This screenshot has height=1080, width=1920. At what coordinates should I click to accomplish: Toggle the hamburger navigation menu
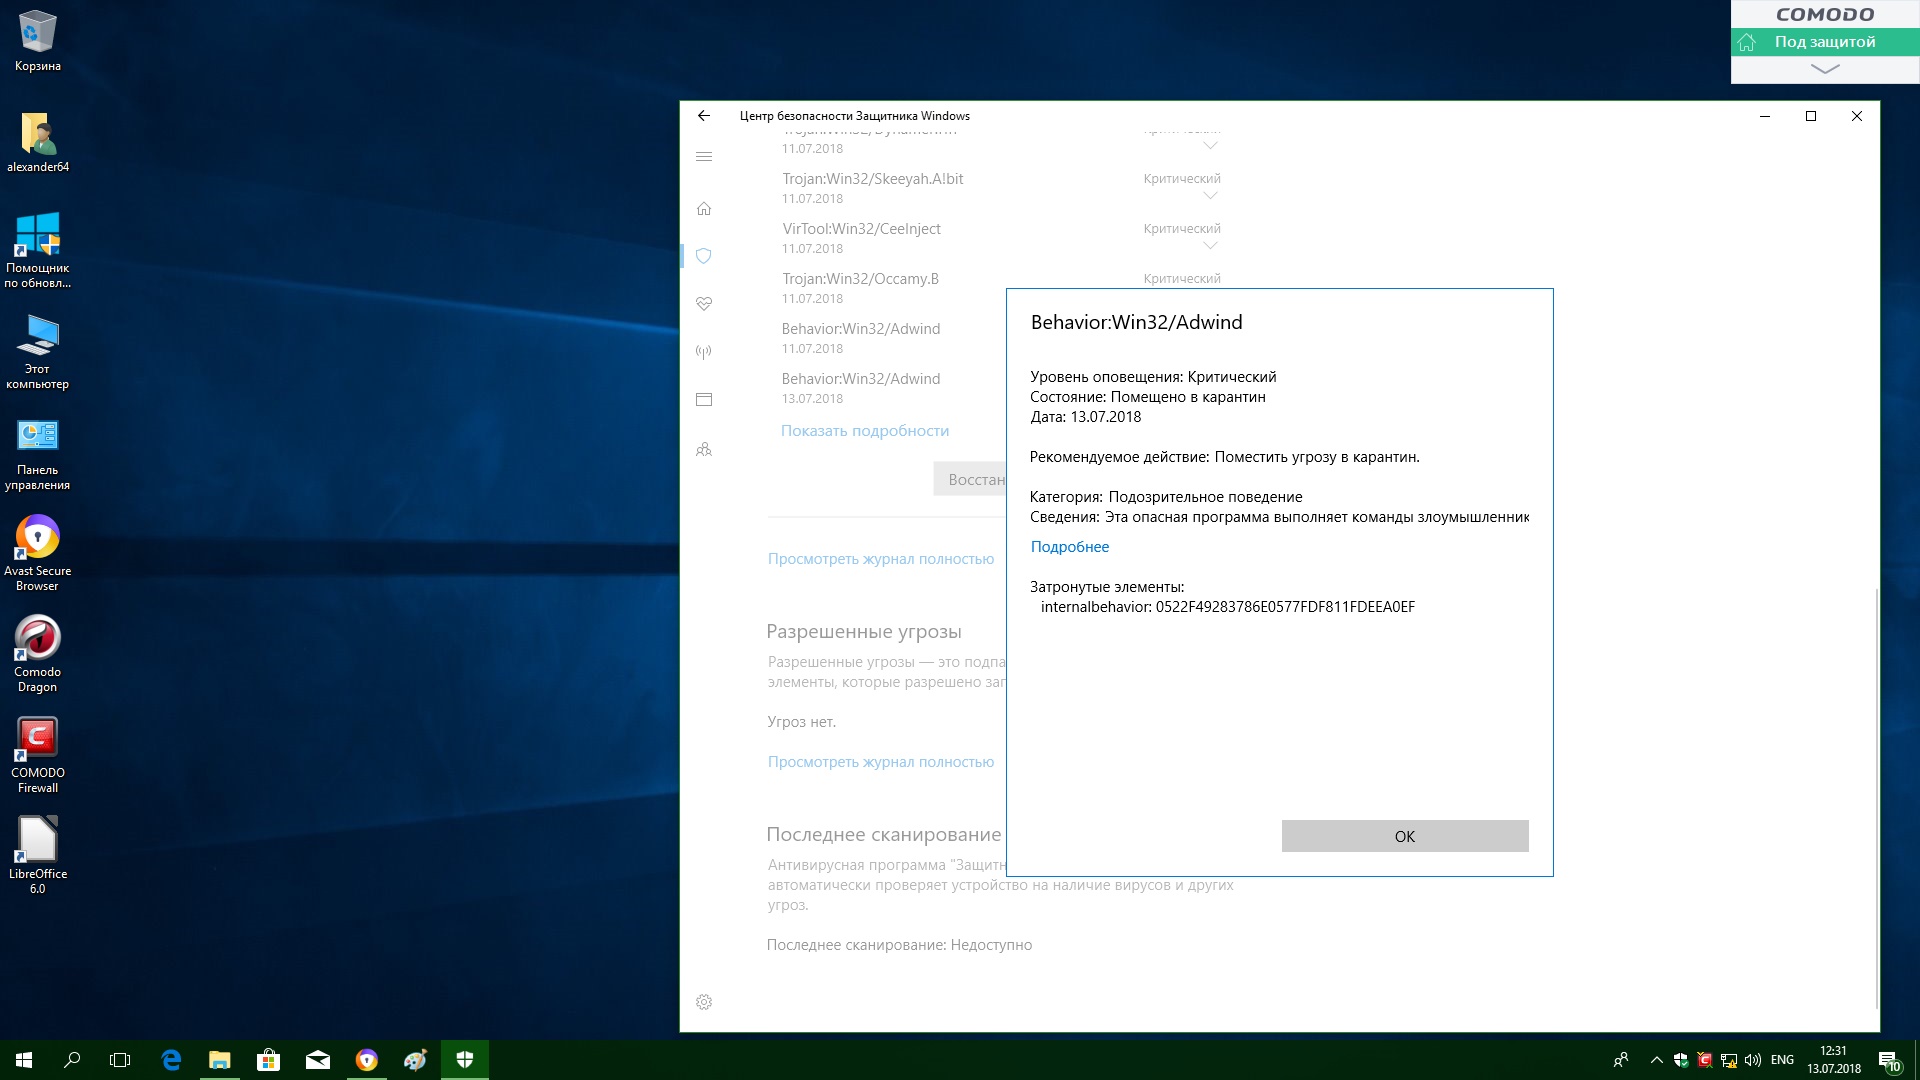(704, 157)
